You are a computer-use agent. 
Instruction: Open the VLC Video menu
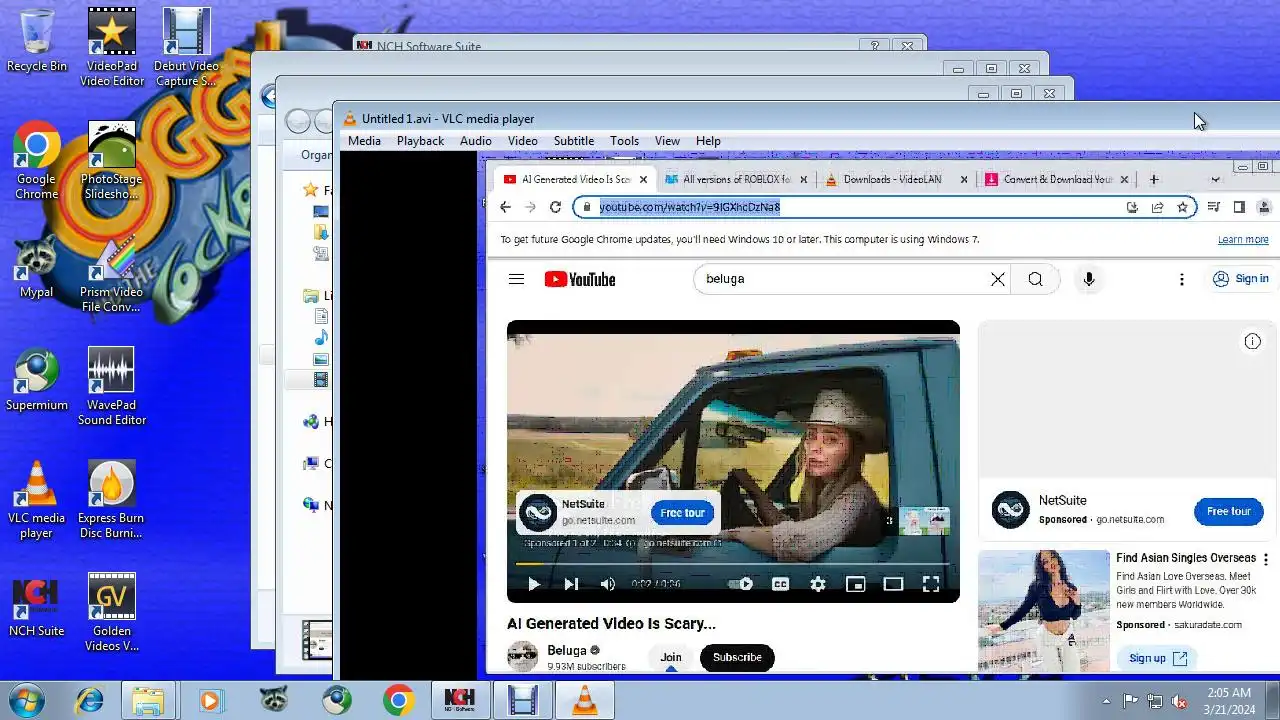pyautogui.click(x=522, y=141)
